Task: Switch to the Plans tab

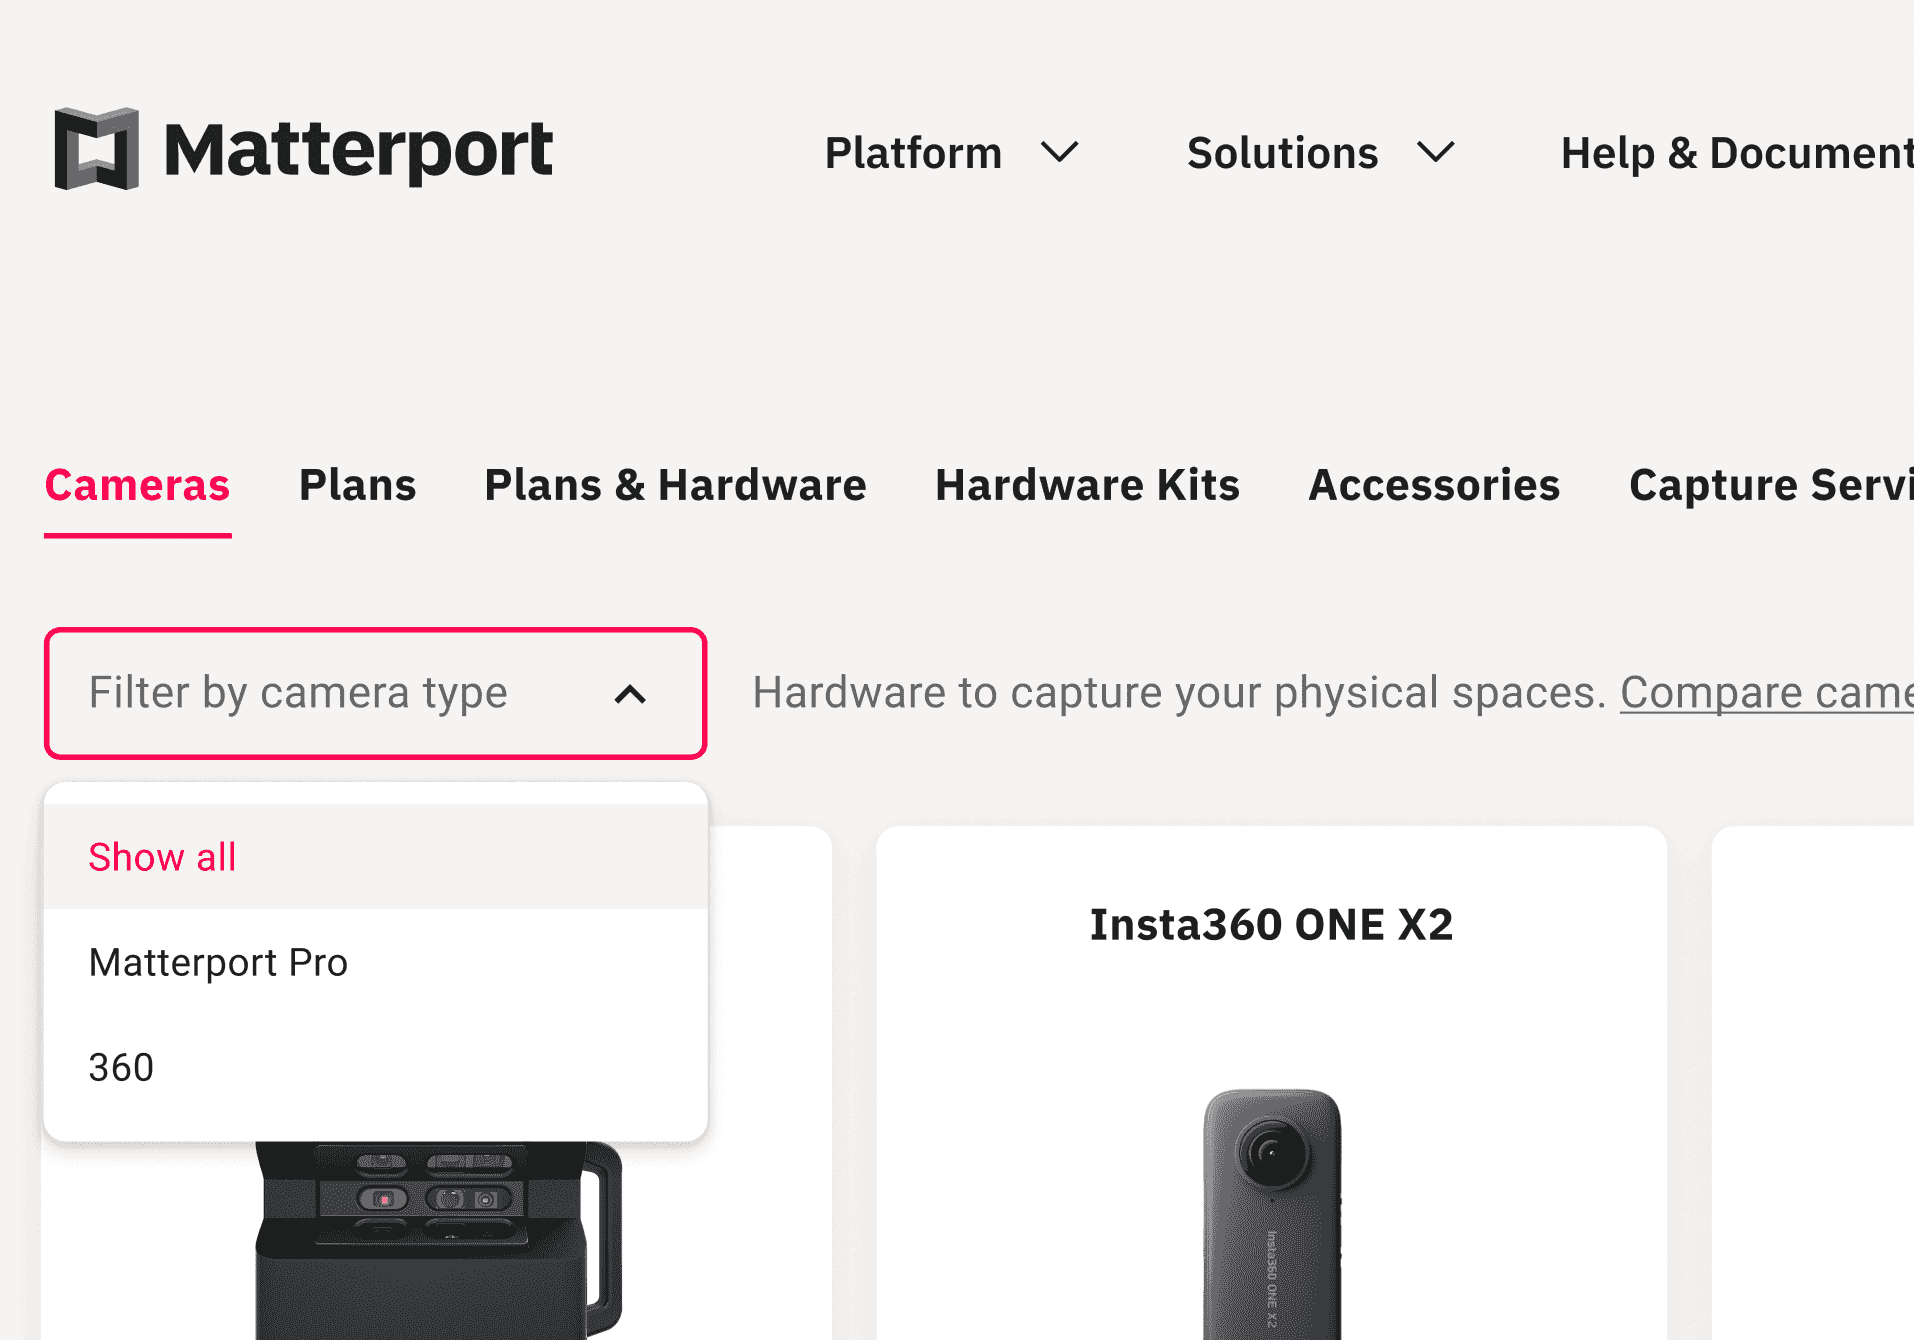Action: coord(357,485)
